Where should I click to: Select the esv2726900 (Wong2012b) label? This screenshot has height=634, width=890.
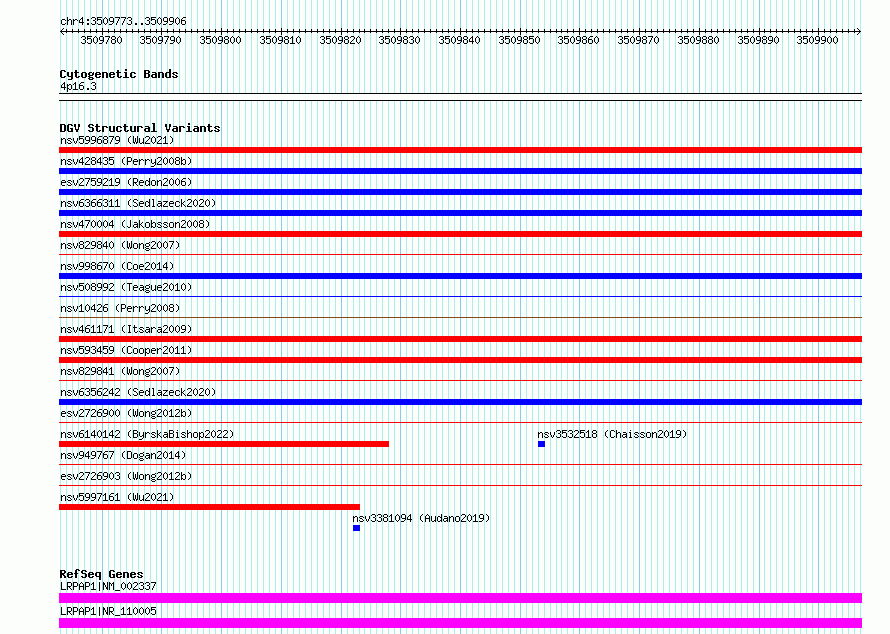tap(126, 413)
